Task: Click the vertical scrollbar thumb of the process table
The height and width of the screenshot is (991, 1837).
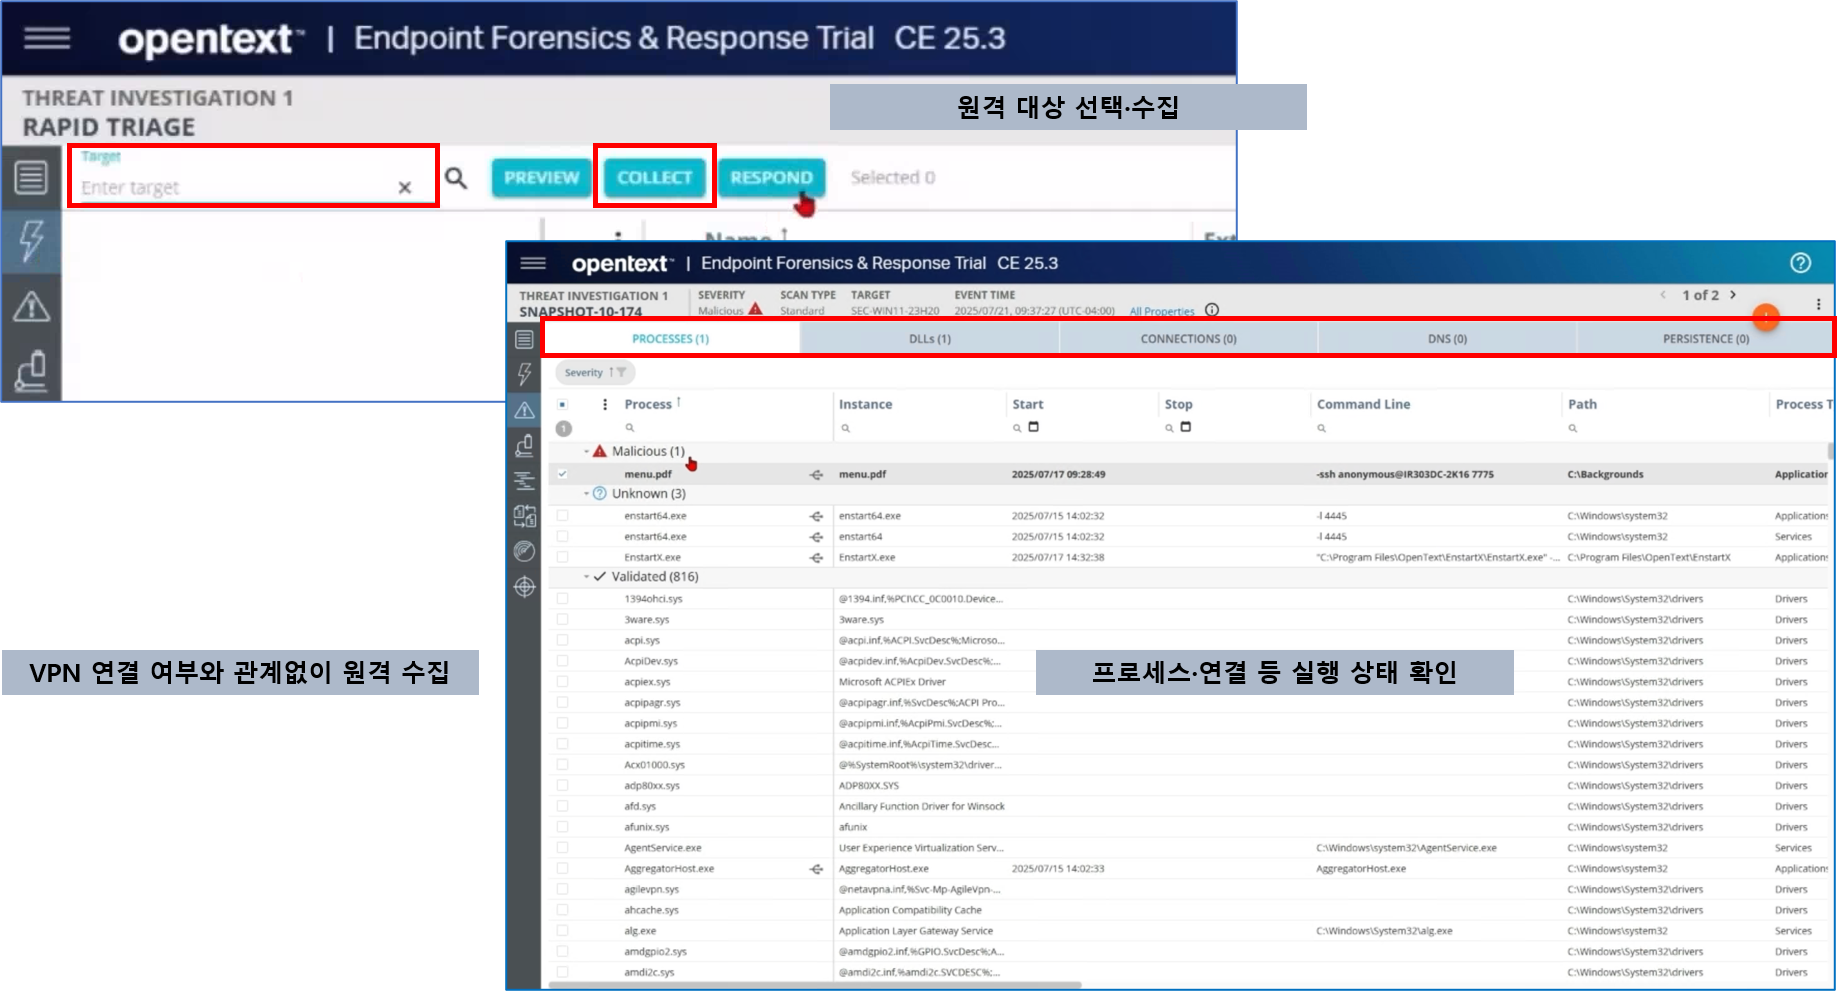Action: [x=1831, y=451]
